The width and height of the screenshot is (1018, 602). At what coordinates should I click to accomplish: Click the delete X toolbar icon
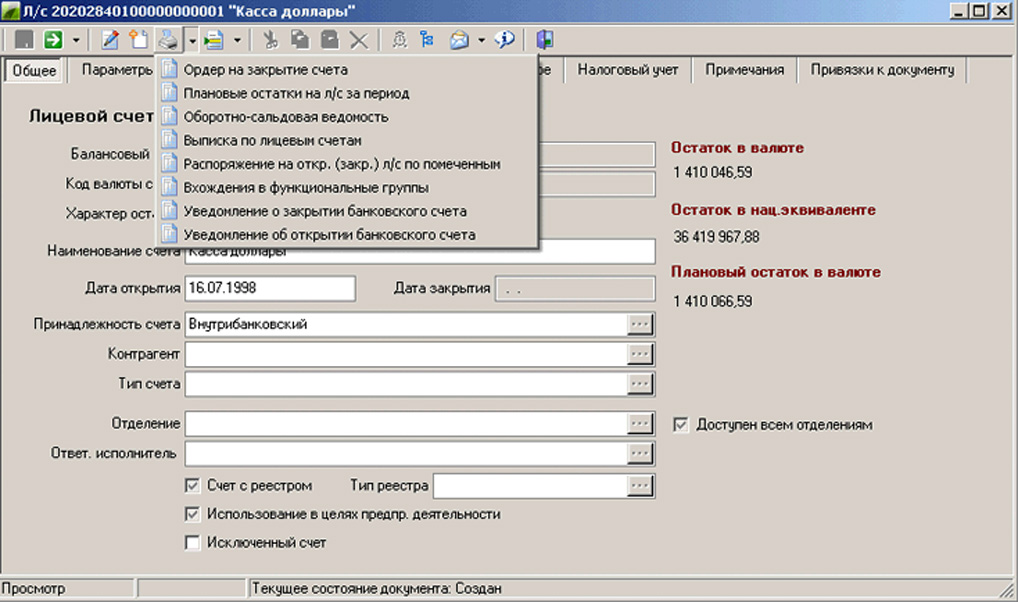pos(358,40)
